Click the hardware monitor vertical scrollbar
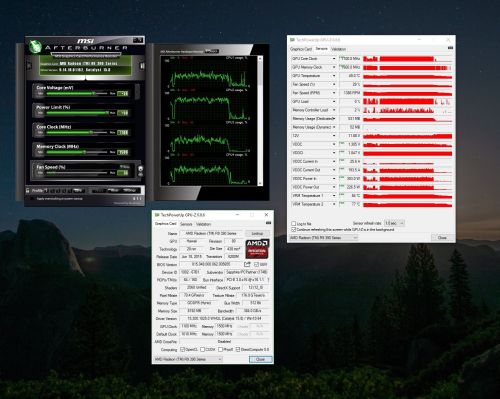This screenshot has height=399, width=500. 260,121
